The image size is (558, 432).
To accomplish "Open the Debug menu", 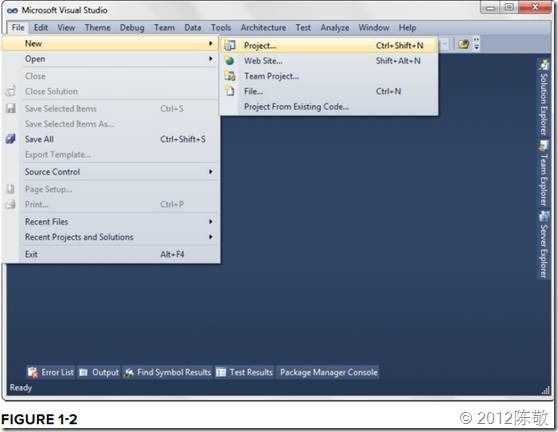I will coord(132,27).
